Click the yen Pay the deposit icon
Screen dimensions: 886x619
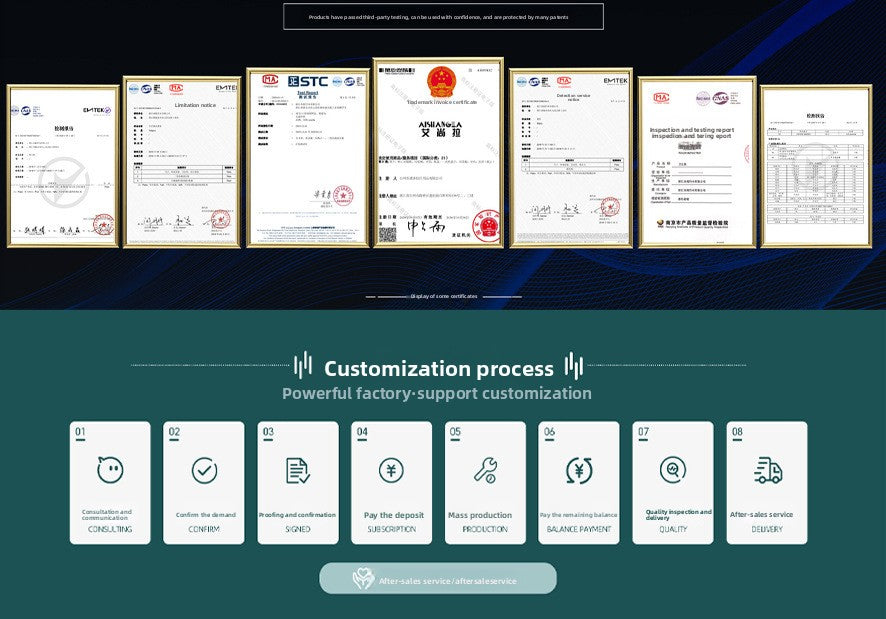coord(391,470)
